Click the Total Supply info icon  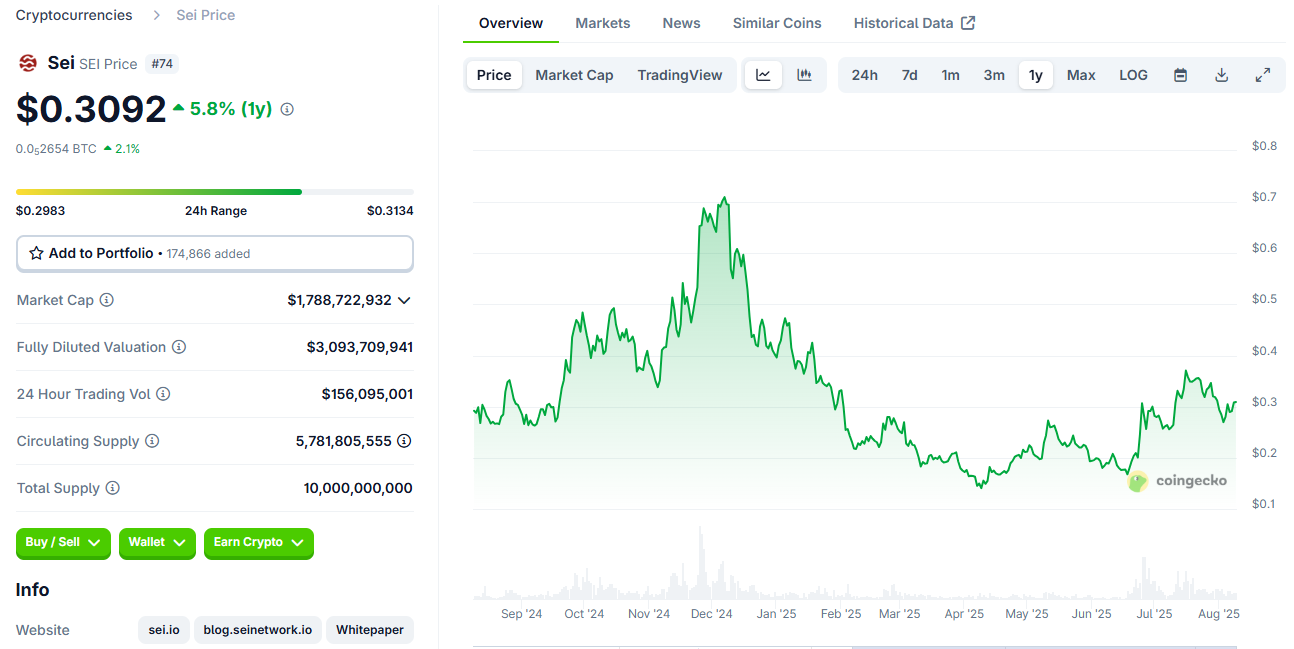pos(113,488)
